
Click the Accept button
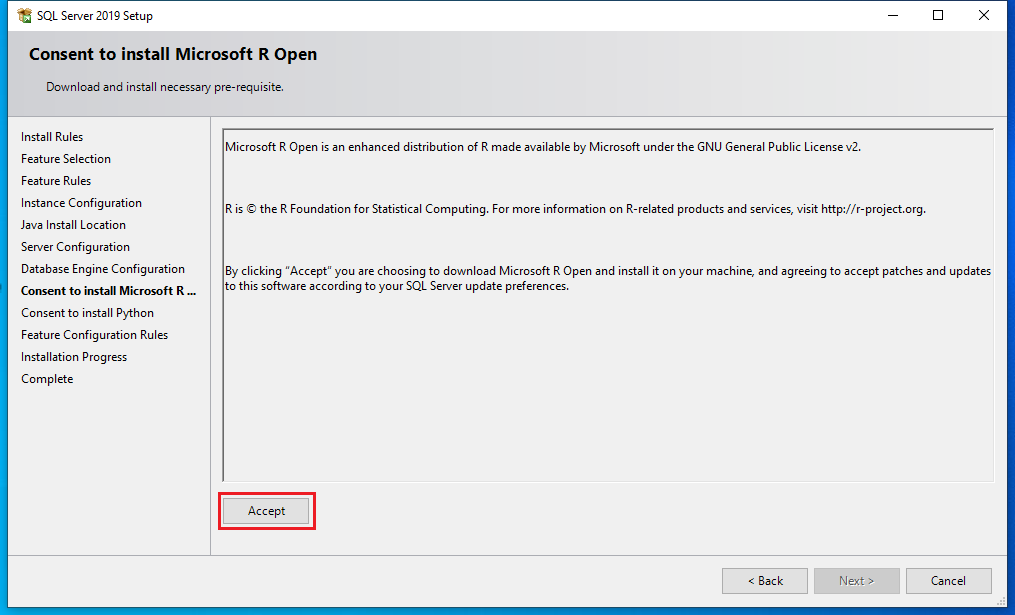[x=266, y=511]
